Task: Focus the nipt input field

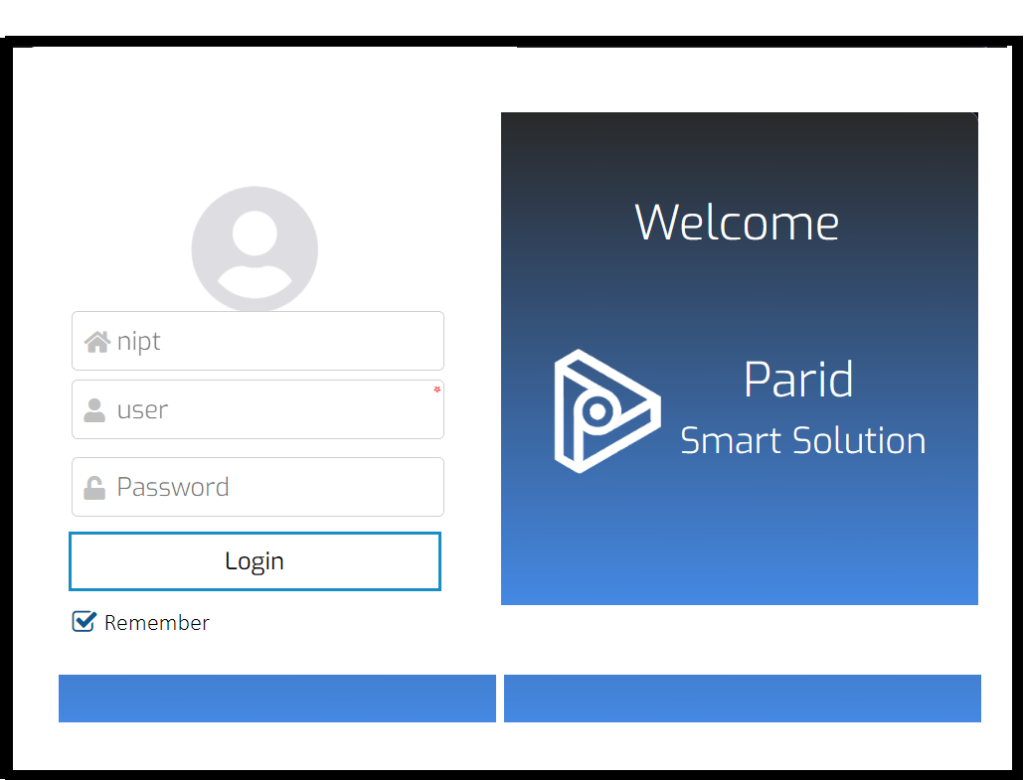Action: (x=258, y=341)
